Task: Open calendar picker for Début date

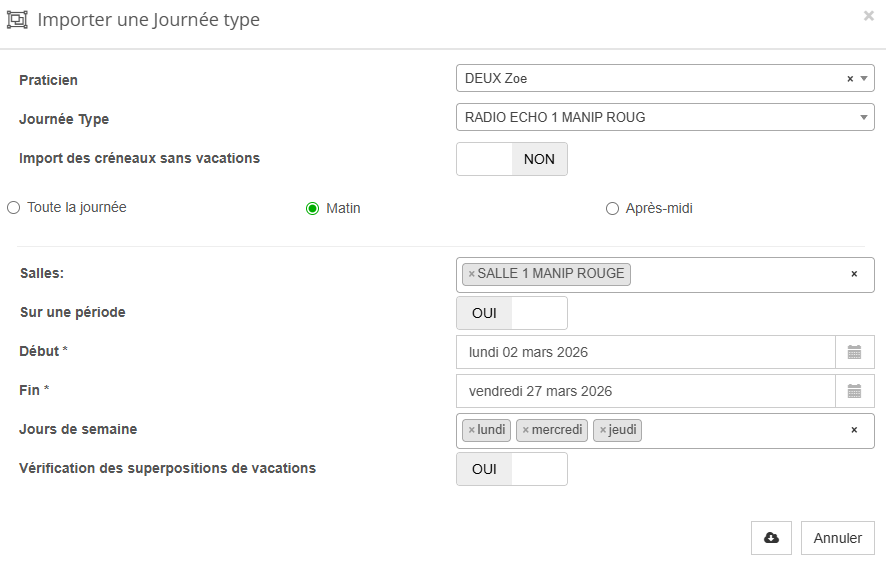Action: 854,352
